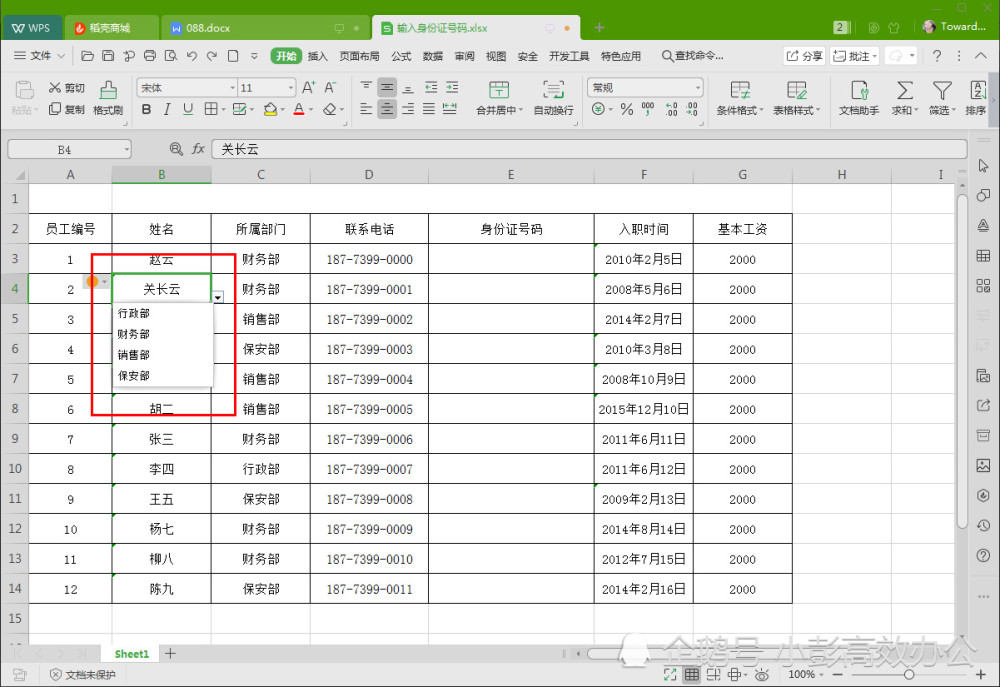Expand the 文件 file menu
This screenshot has width=1000, height=687.
pyautogui.click(x=40, y=56)
